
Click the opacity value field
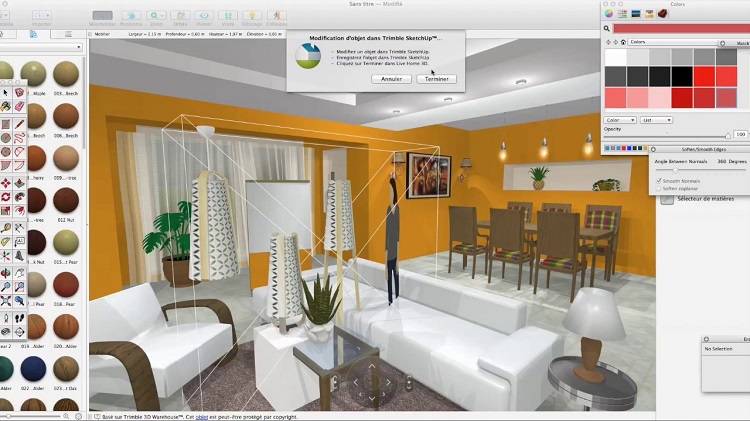(740, 134)
